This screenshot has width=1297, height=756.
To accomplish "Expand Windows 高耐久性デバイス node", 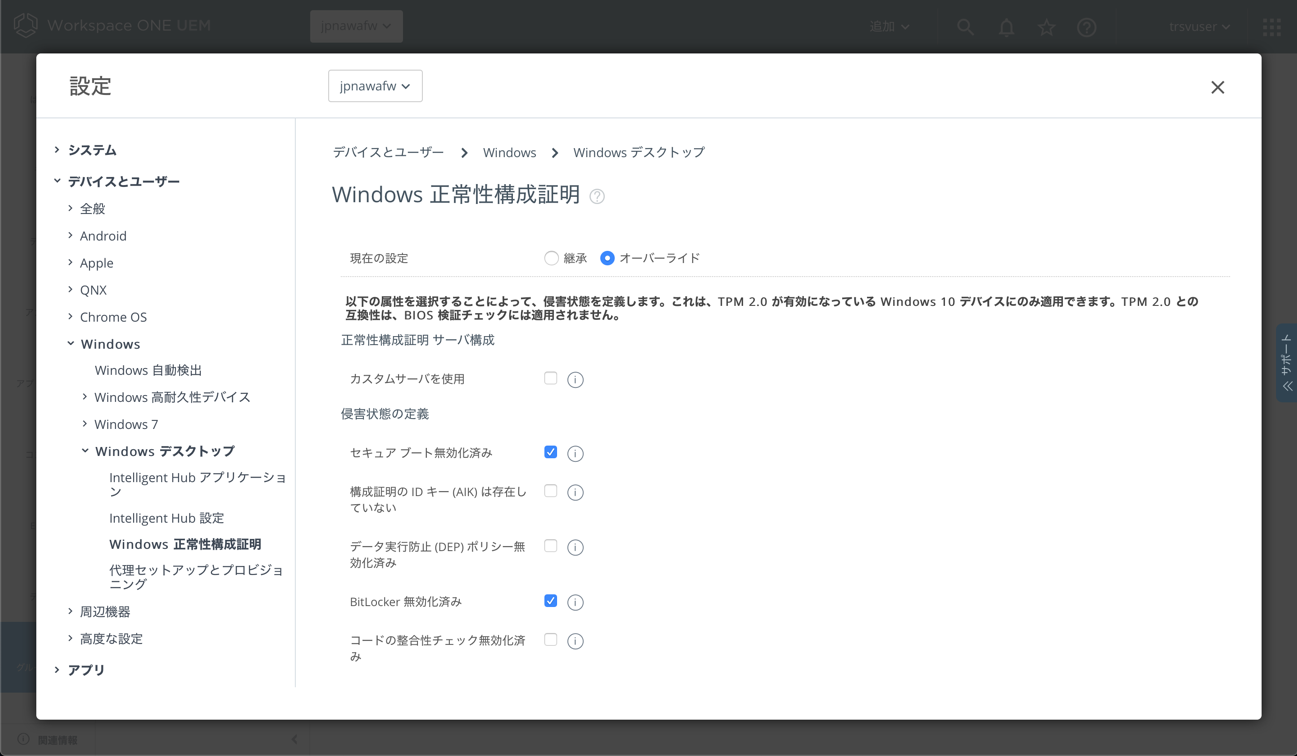I will point(85,397).
